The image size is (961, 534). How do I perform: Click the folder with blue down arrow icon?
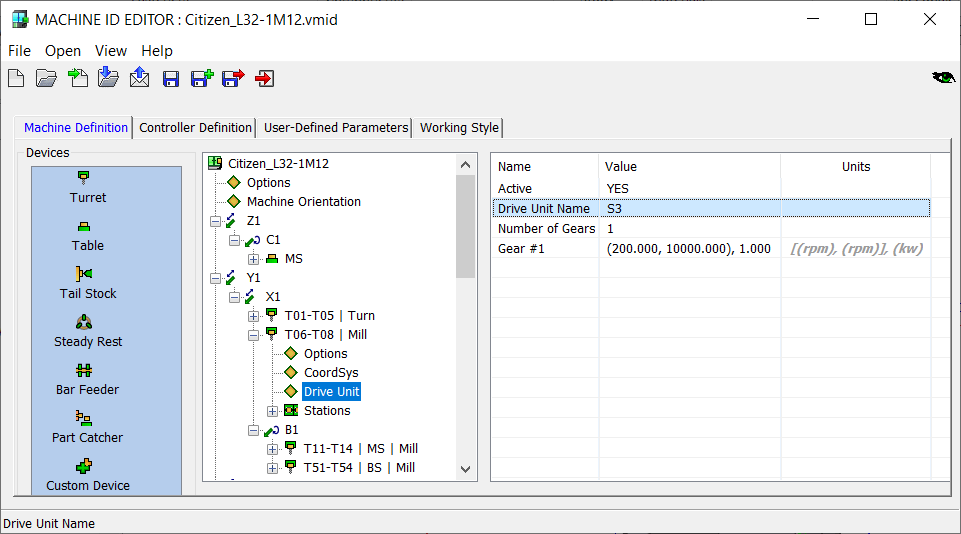tap(108, 77)
